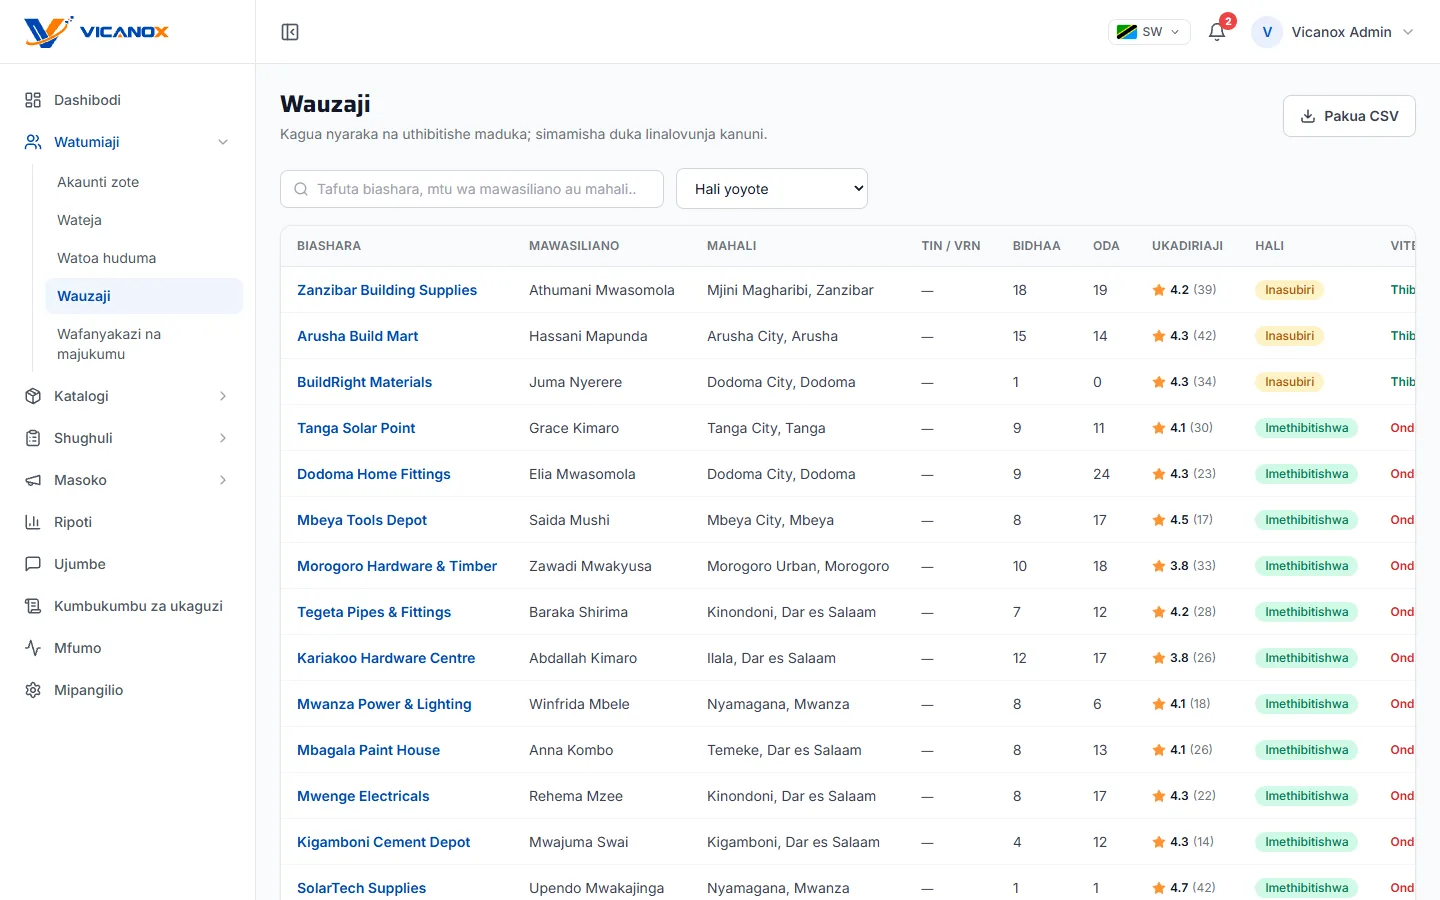The width and height of the screenshot is (1440, 900).
Task: Click the Tanzania flag icon
Action: (x=1126, y=32)
